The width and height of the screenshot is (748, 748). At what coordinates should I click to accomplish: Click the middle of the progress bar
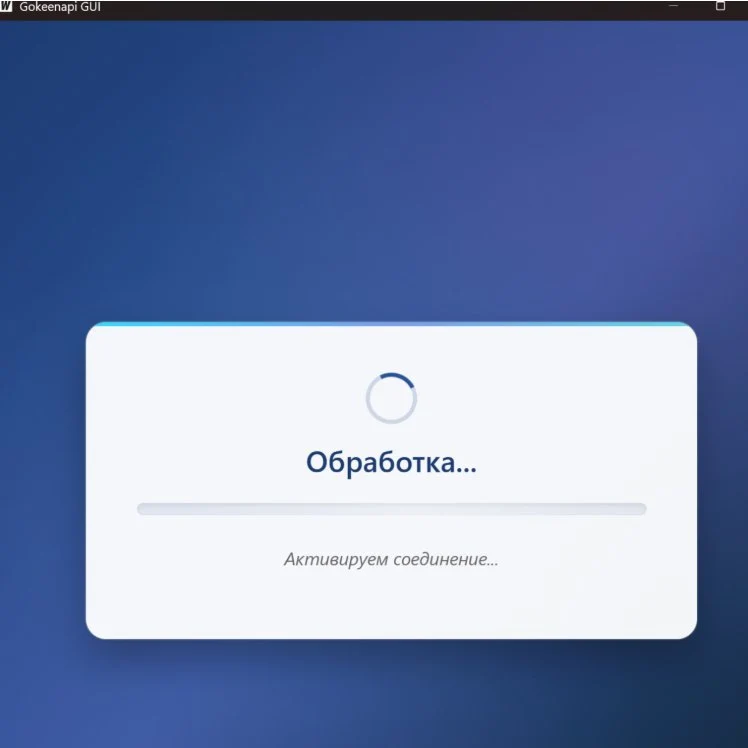pyautogui.click(x=391, y=509)
